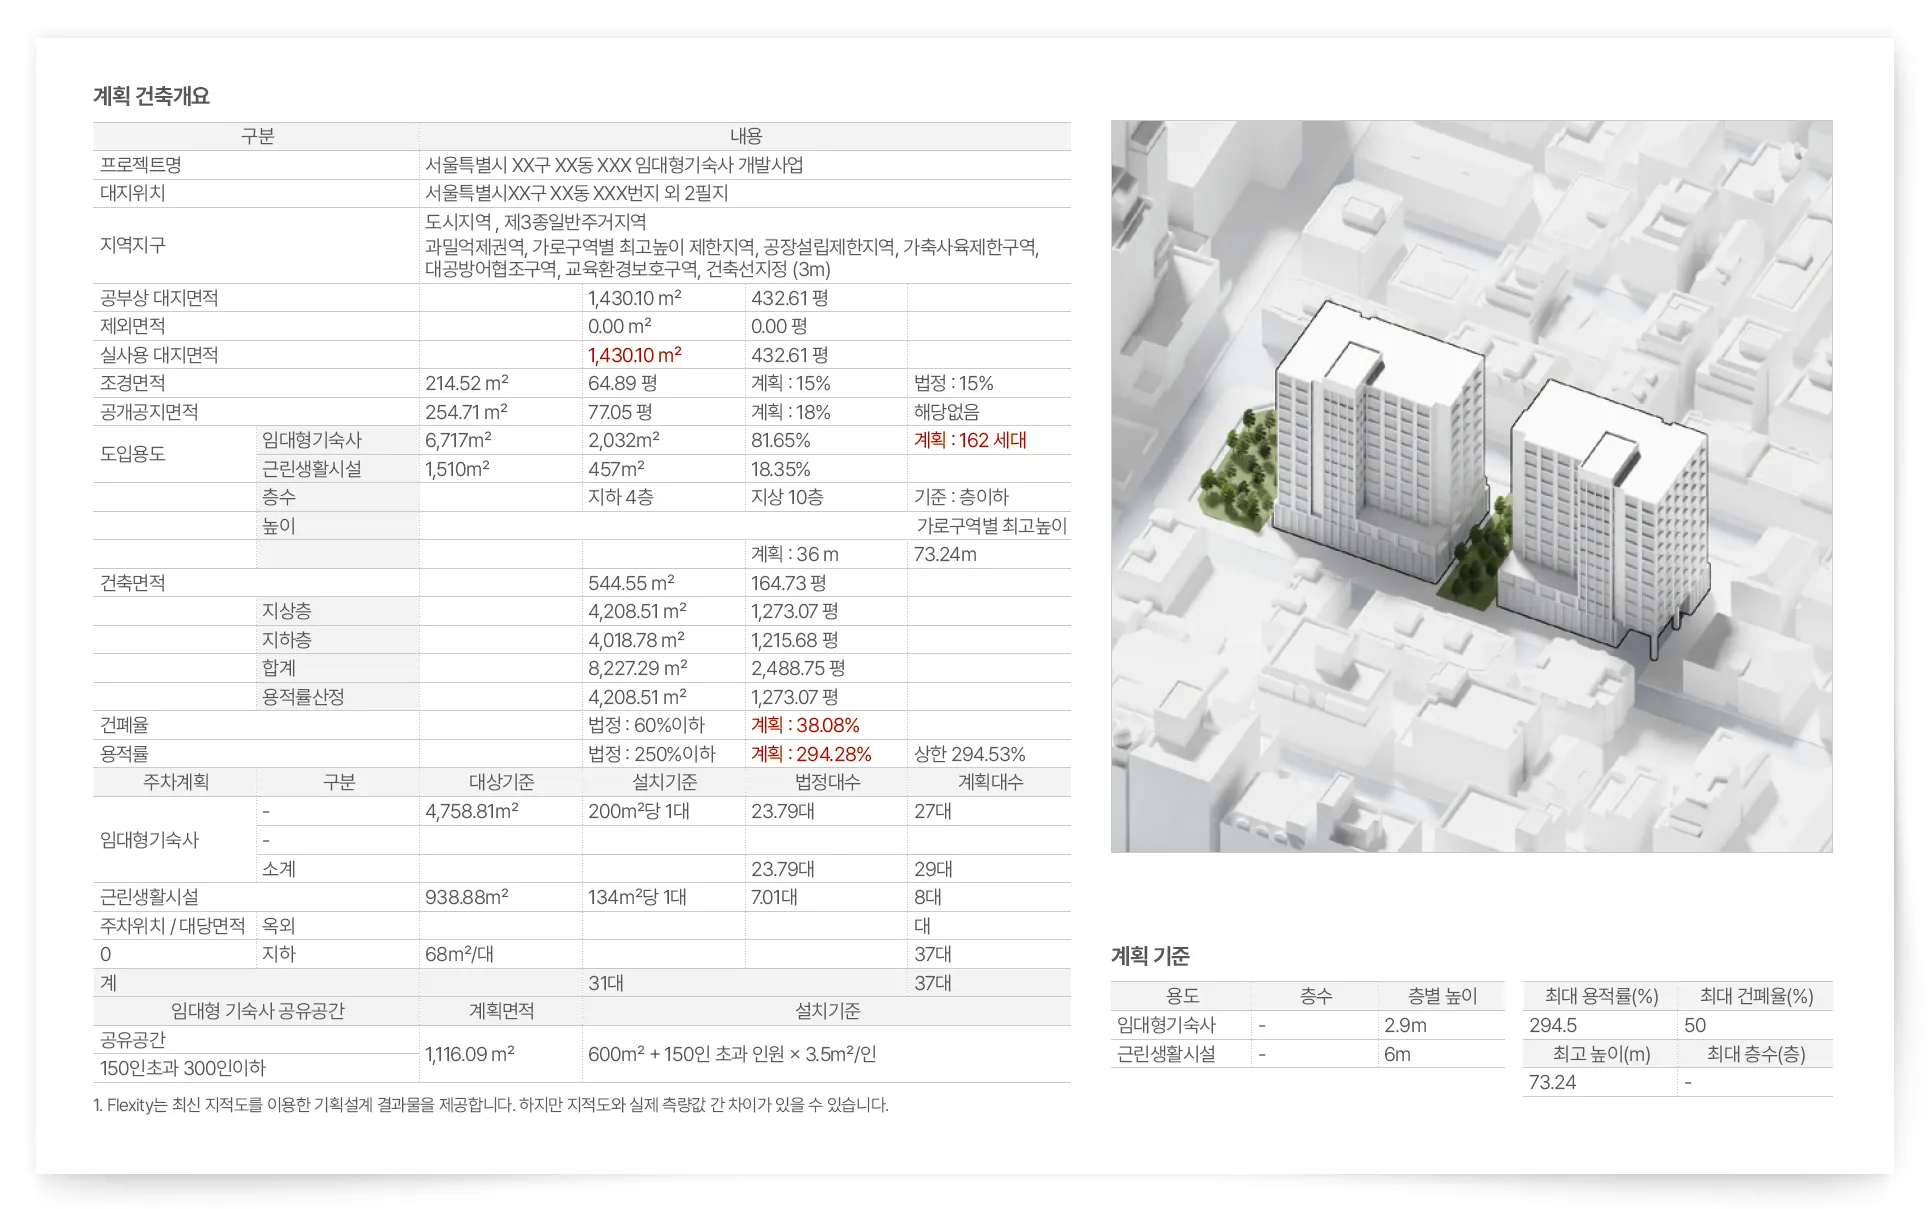The image size is (1932, 1209).
Task: Click the red 계획 : 162 세대 text
Action: [970, 440]
